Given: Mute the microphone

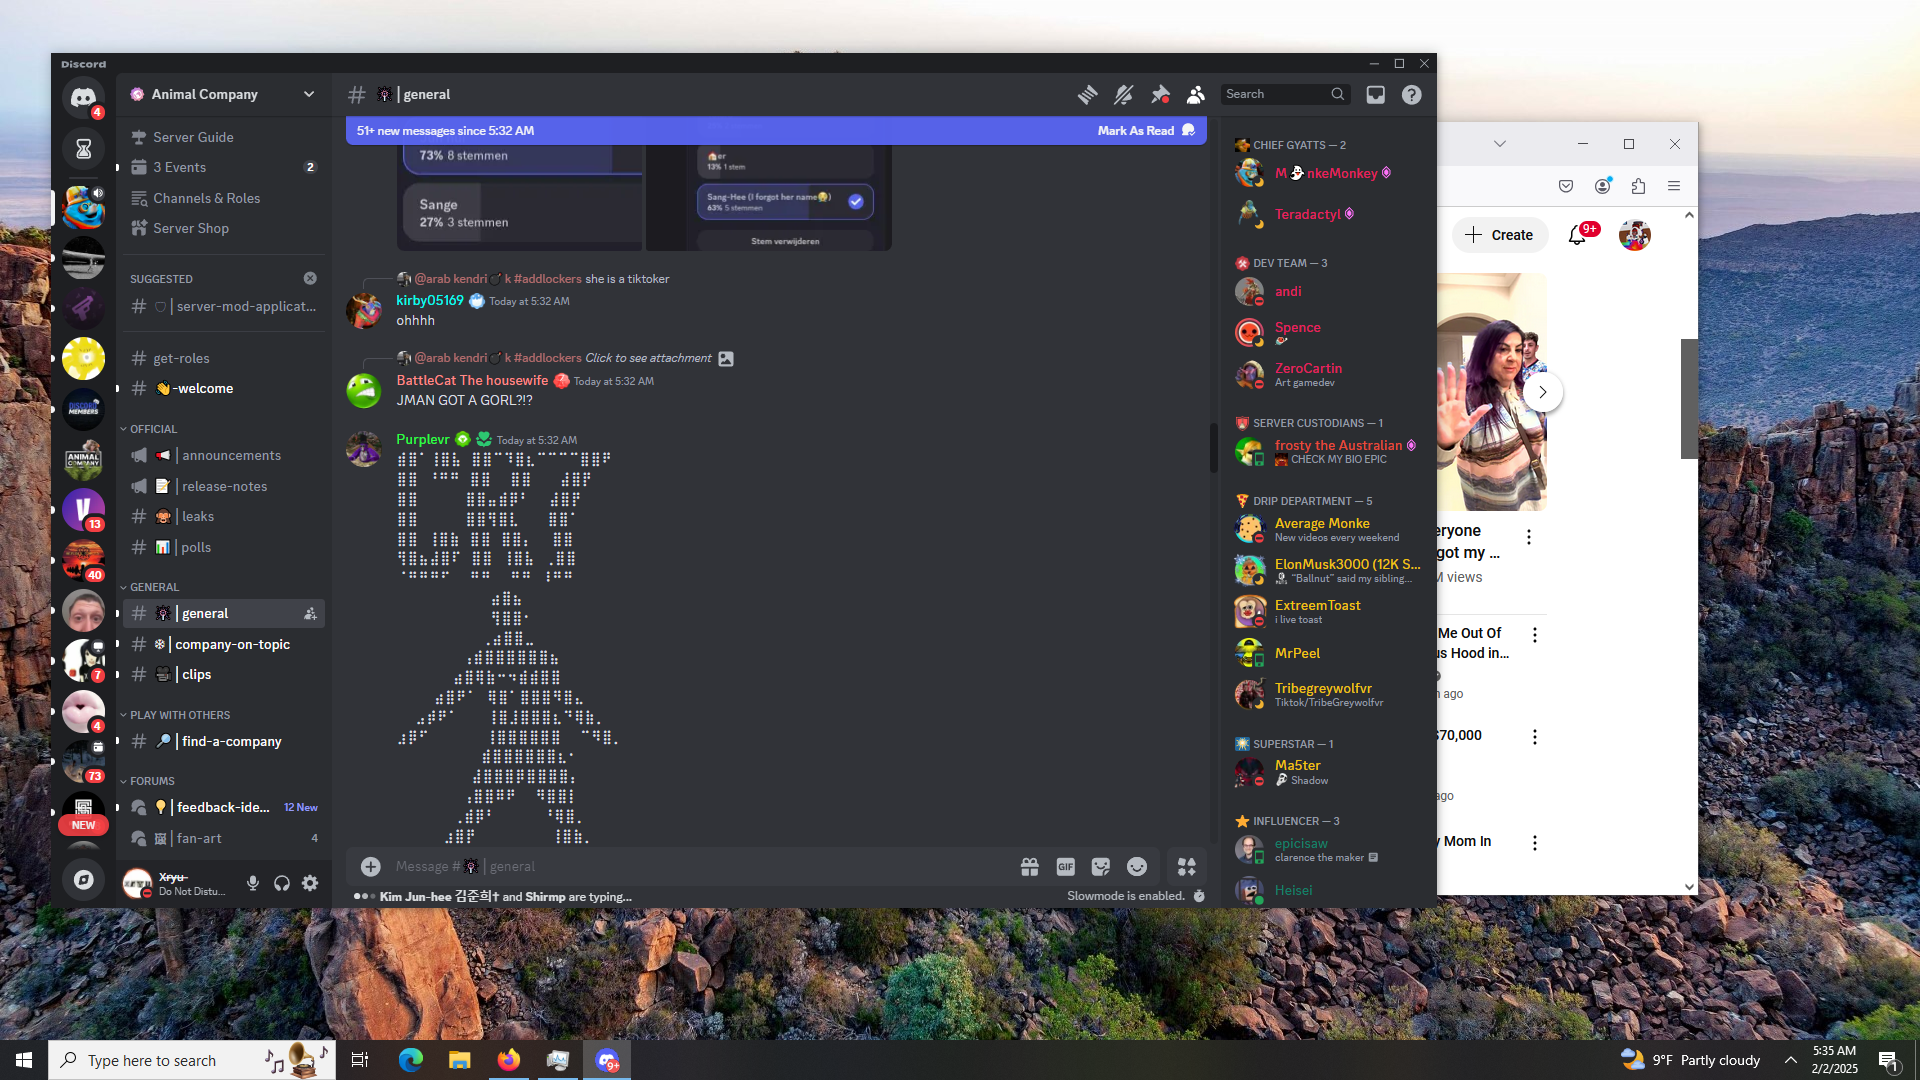Looking at the screenshot, I should (x=253, y=883).
